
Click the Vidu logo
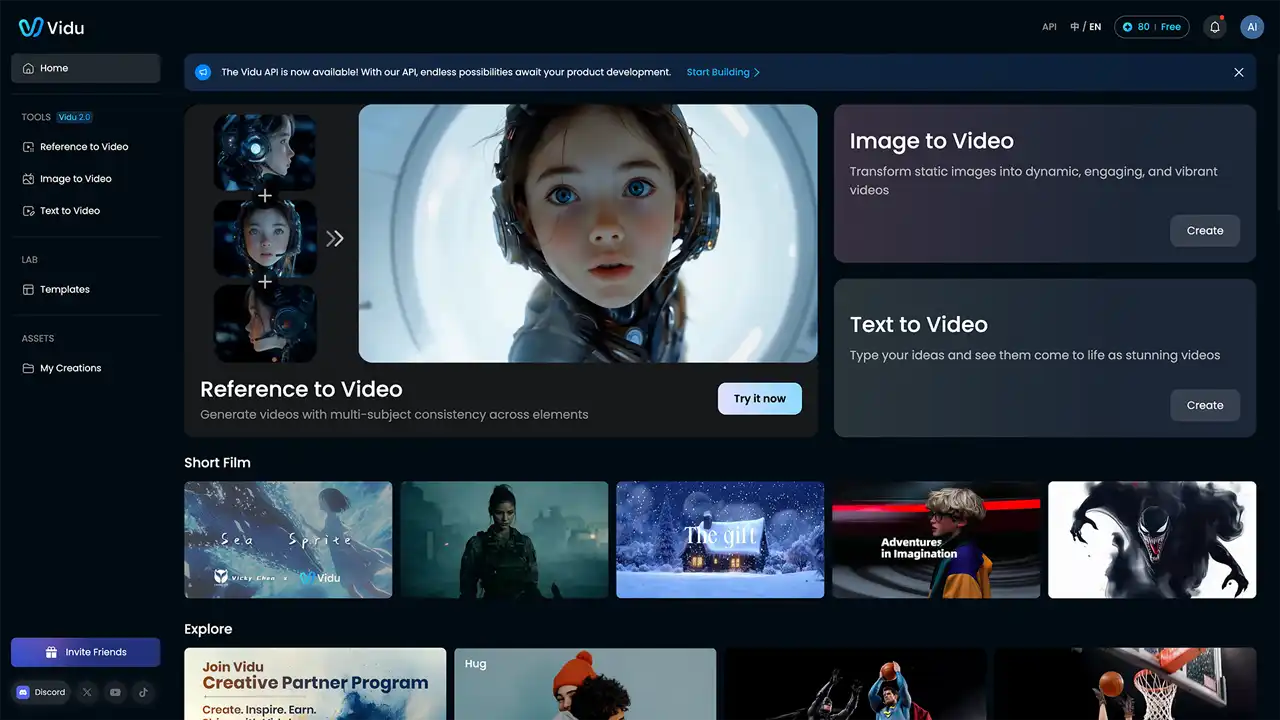(54, 27)
